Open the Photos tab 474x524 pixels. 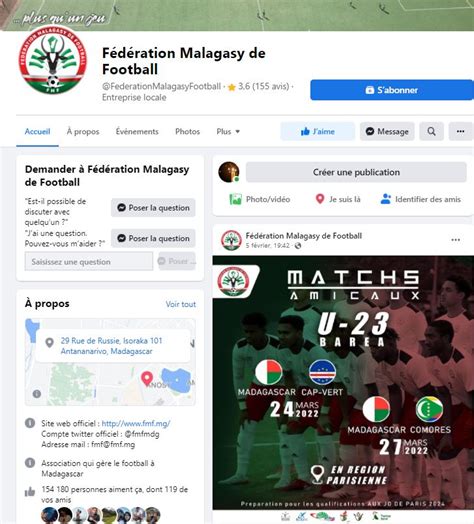188,132
